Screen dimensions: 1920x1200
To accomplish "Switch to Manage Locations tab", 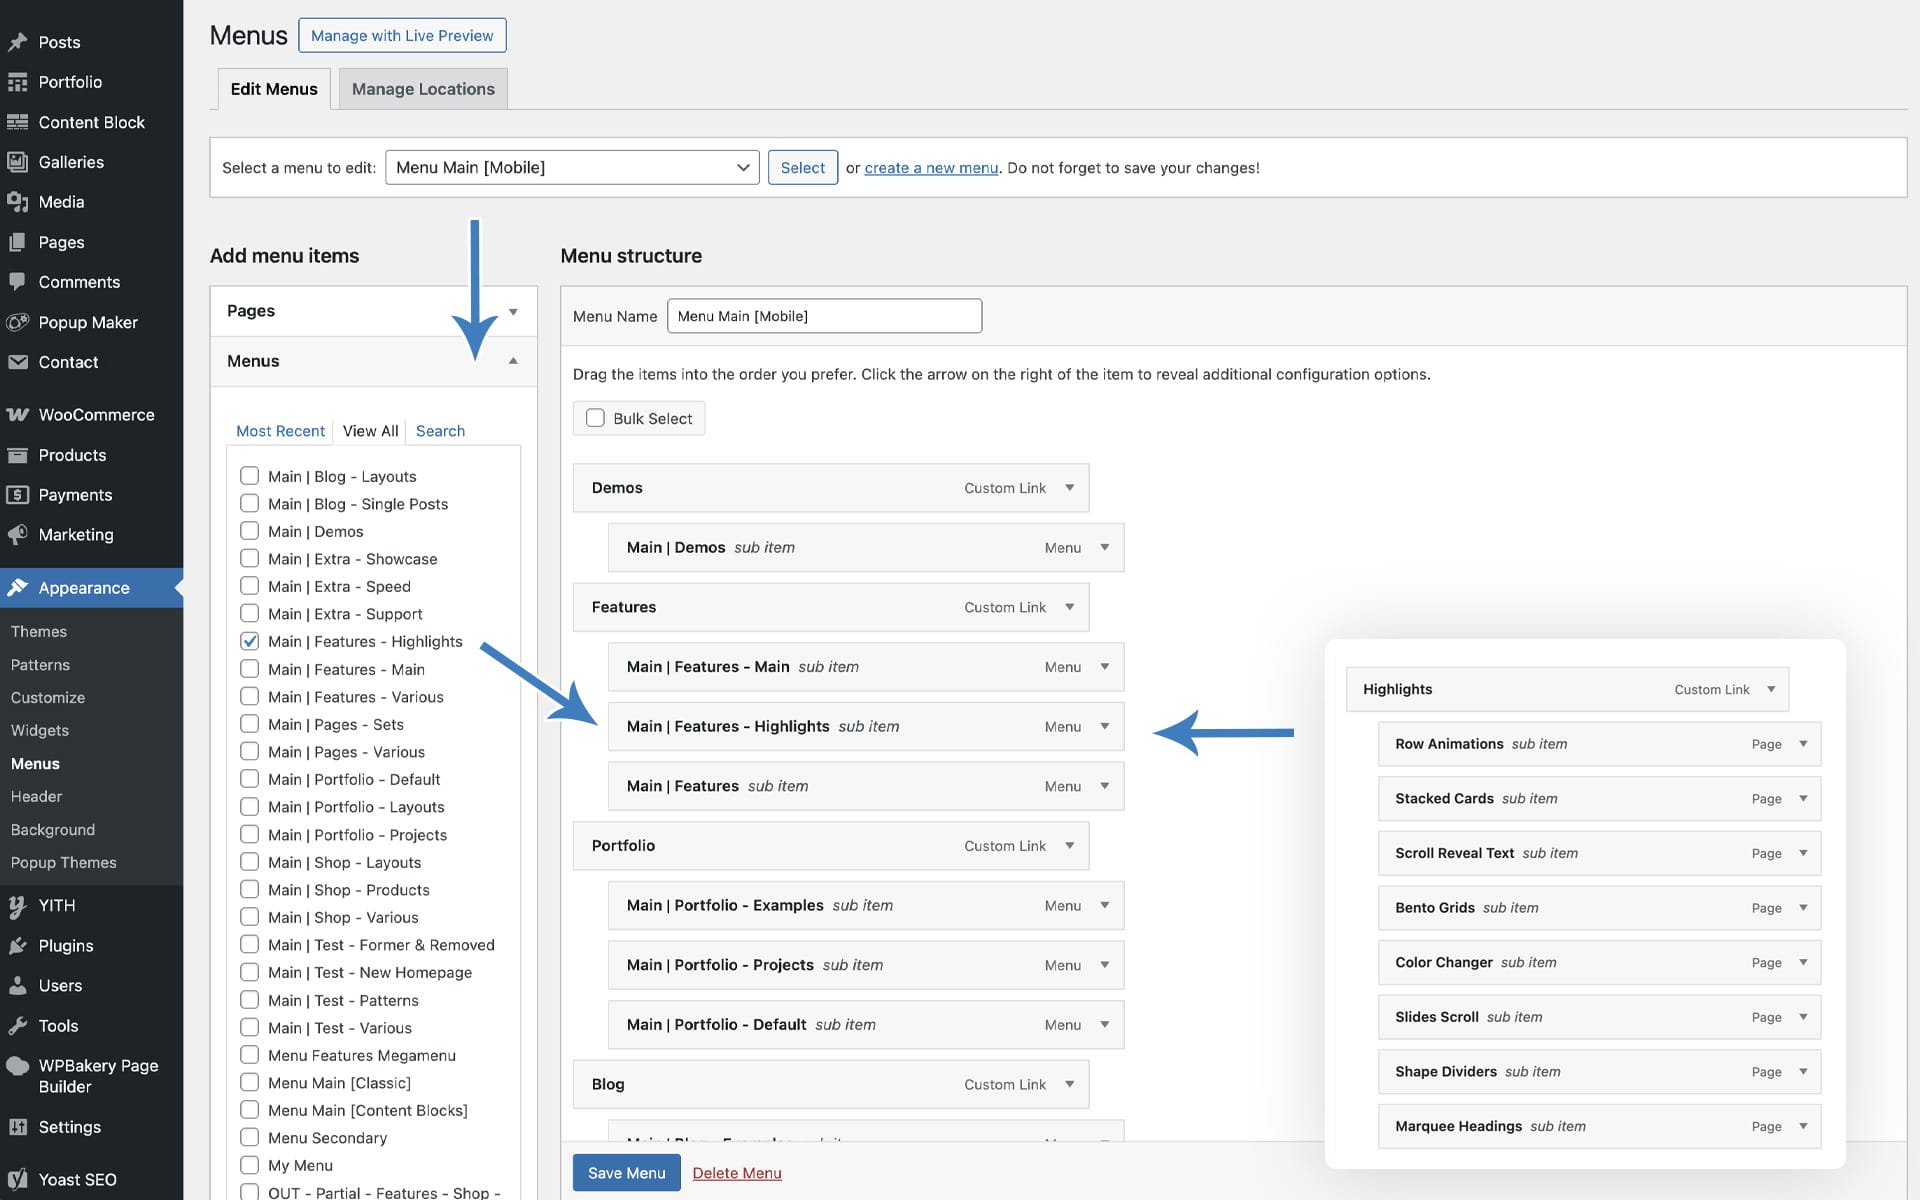I will [x=423, y=89].
